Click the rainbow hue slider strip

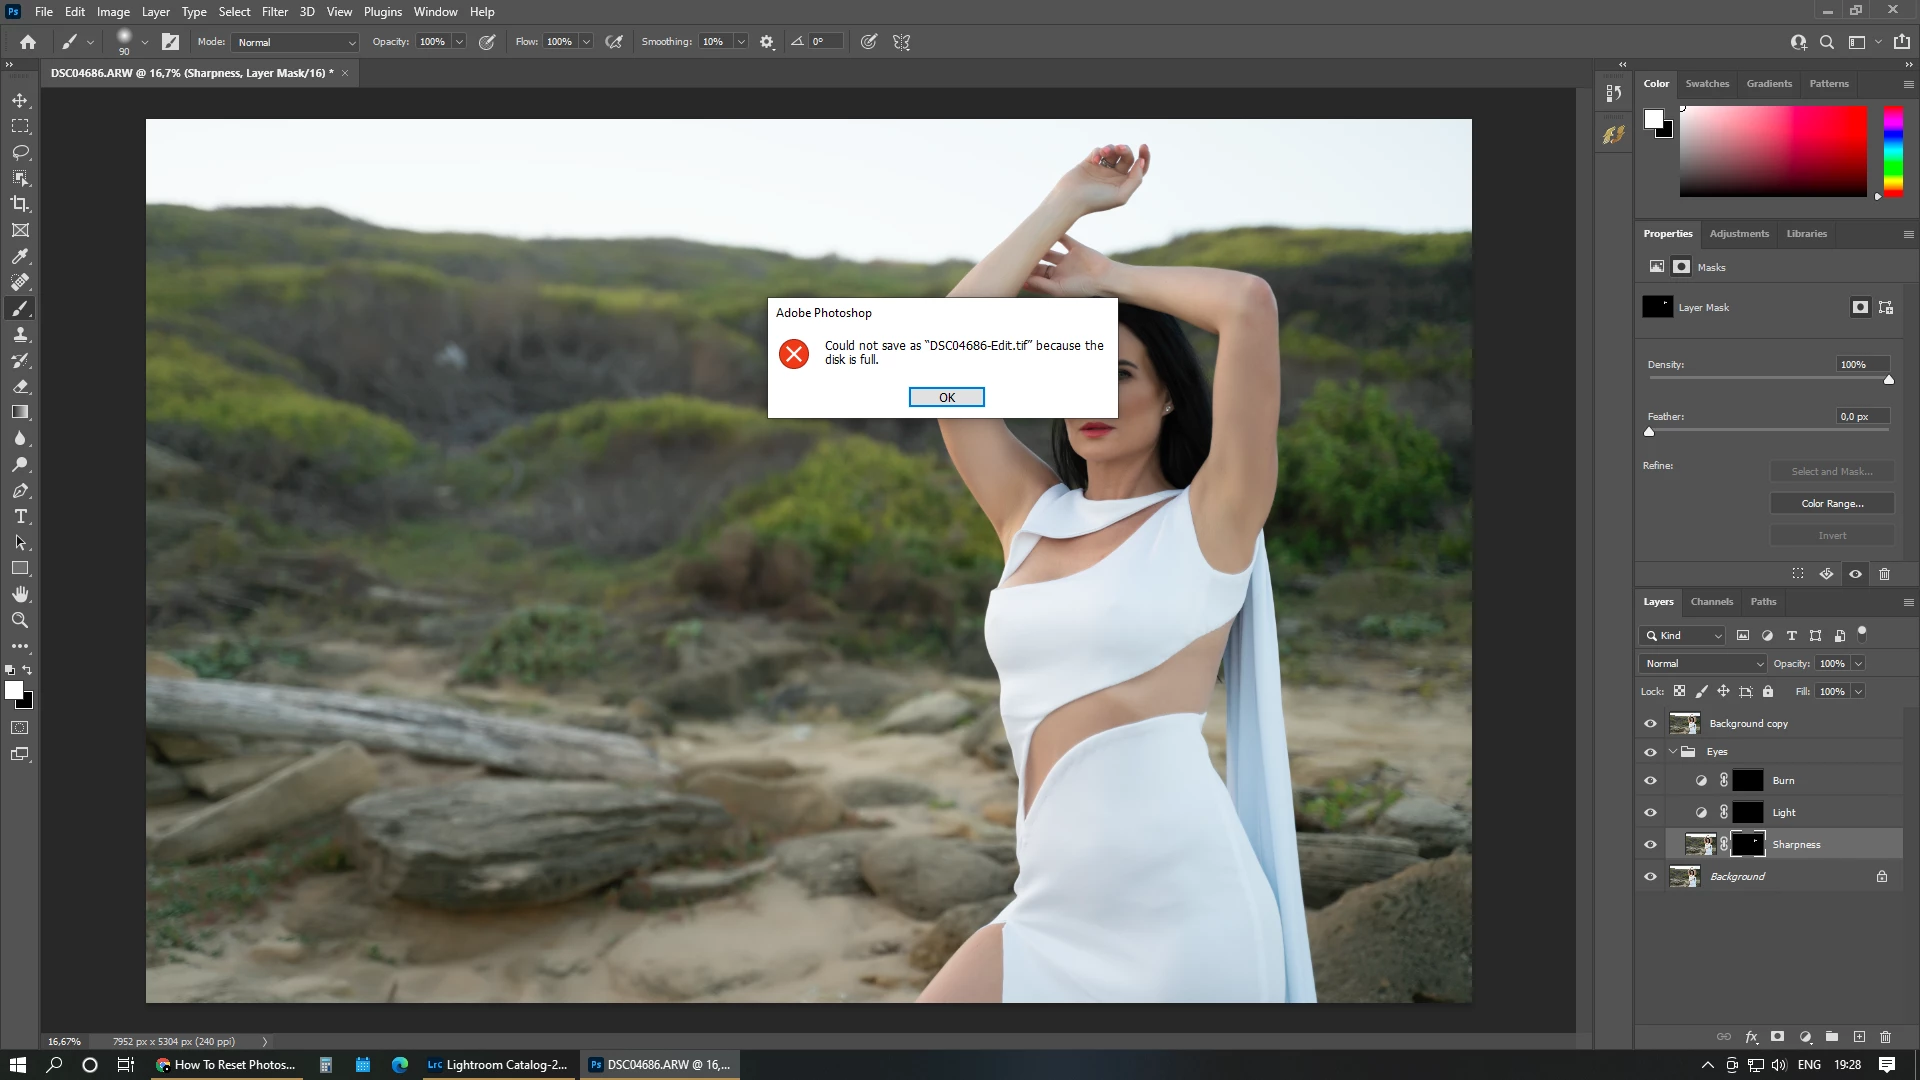tap(1893, 150)
